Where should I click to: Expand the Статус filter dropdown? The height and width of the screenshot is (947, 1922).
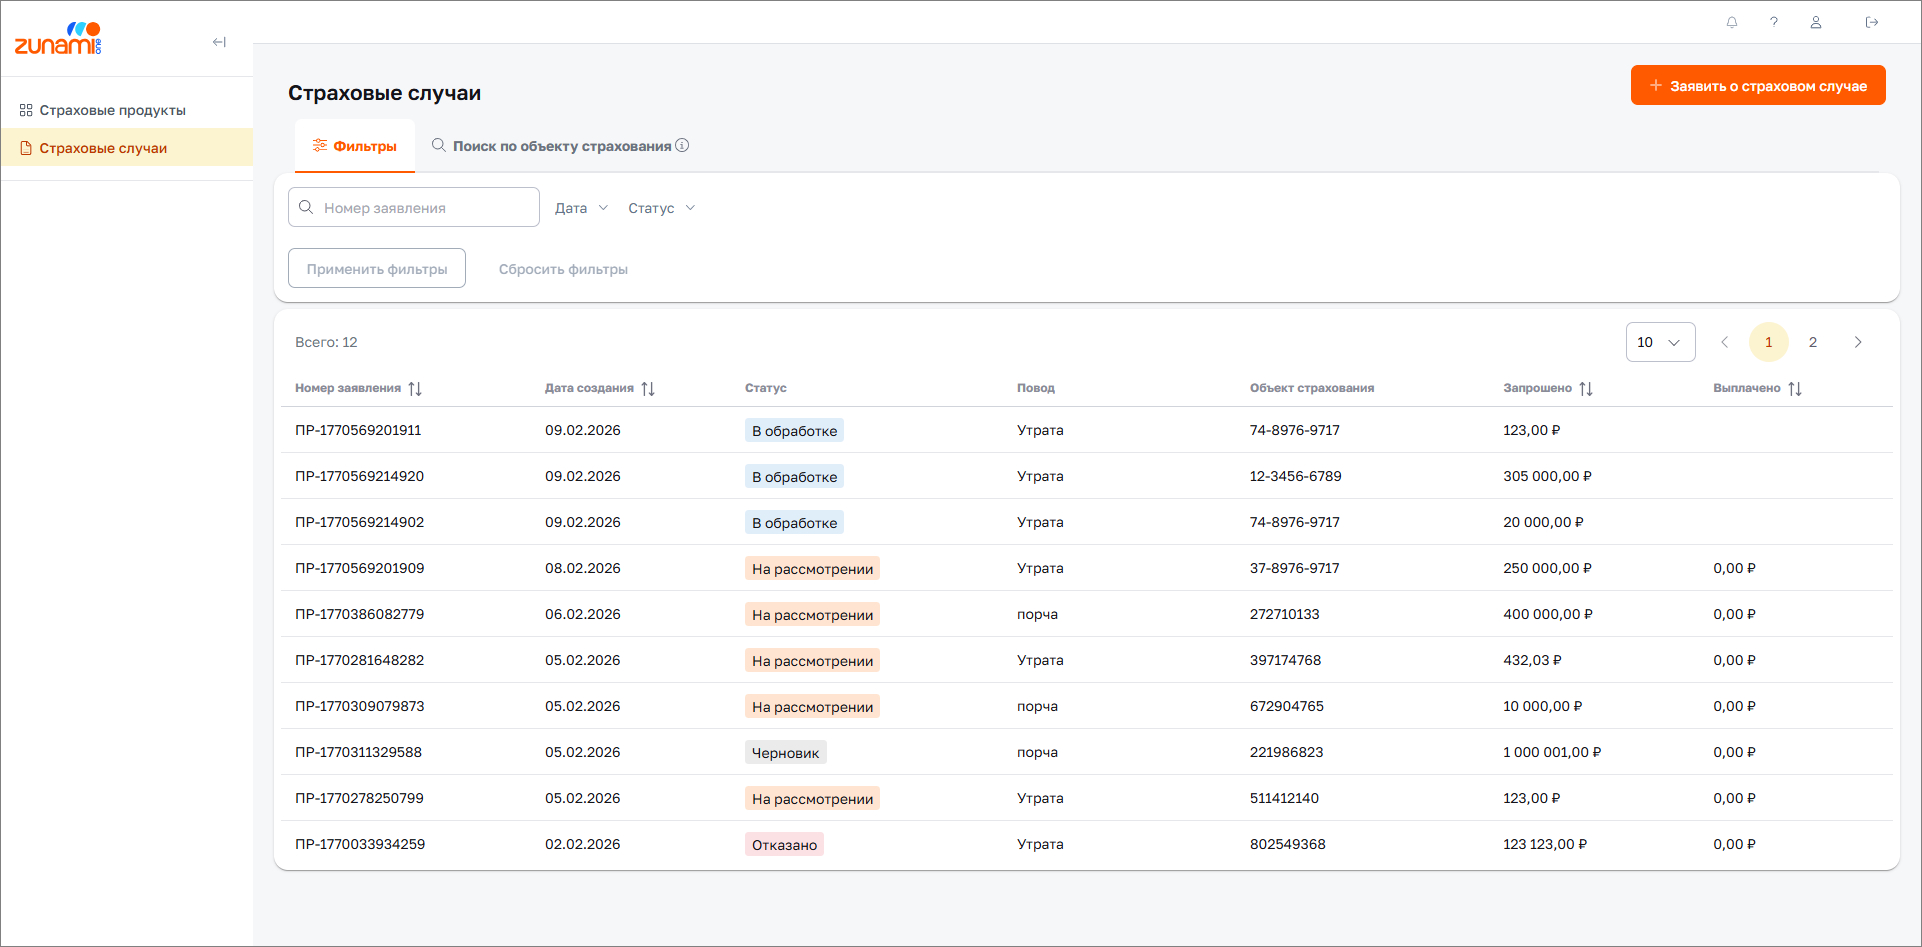pos(661,208)
